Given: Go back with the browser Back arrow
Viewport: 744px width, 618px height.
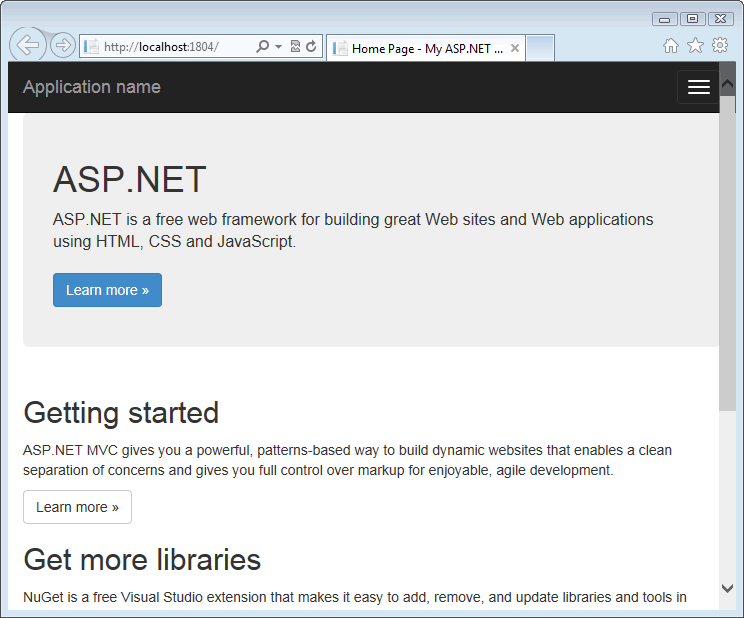Looking at the screenshot, I should (x=28, y=45).
